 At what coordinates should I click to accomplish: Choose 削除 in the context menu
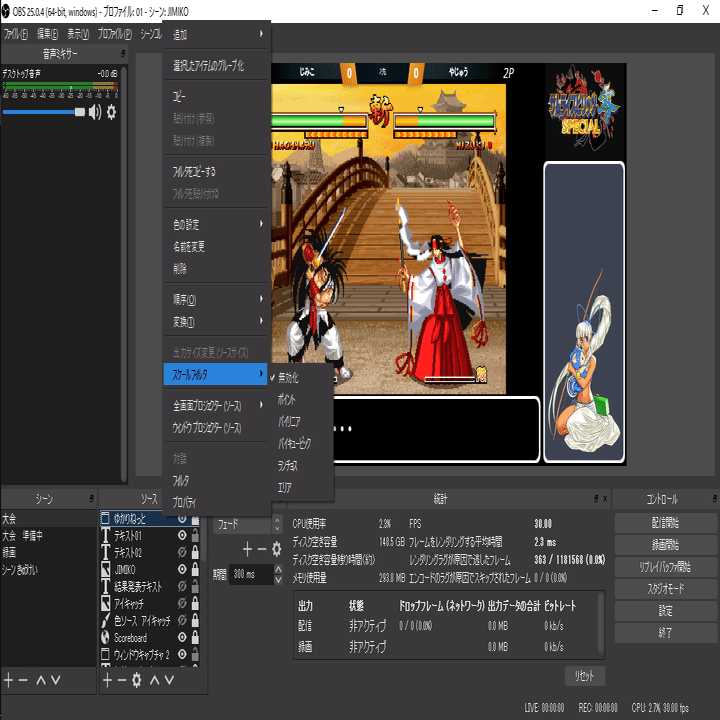(x=216, y=269)
